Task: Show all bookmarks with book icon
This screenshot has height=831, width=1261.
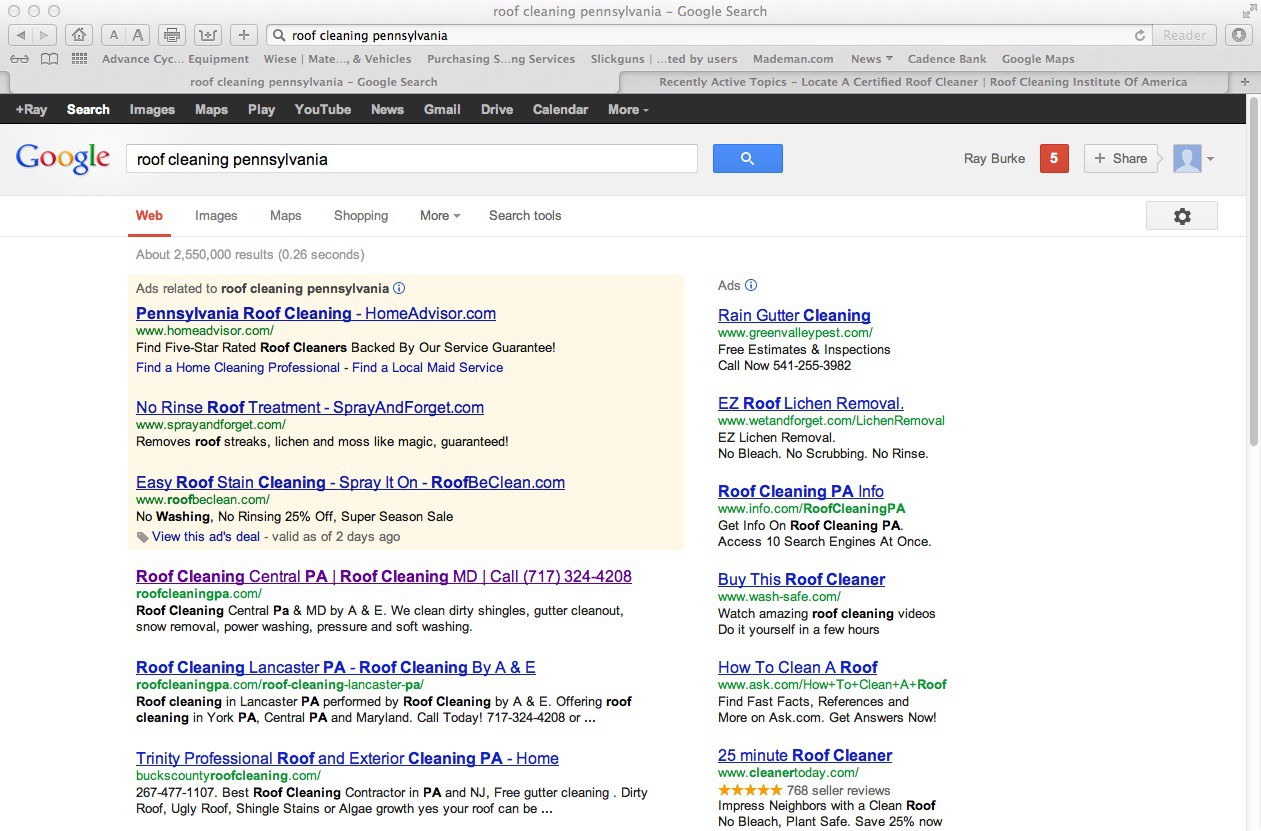Action: coord(49,59)
